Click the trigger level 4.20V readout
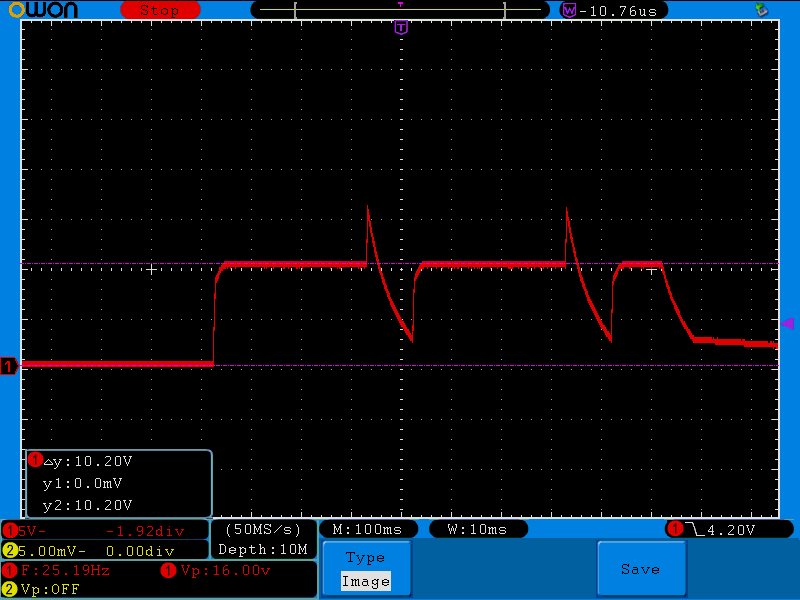This screenshot has width=800, height=600. (x=731, y=530)
